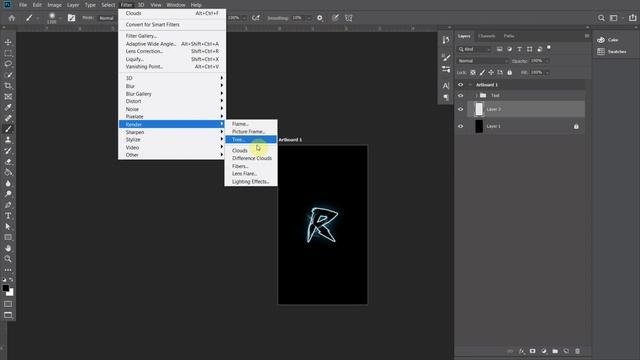
Task: Select the Move tool
Action: [x=8, y=42]
